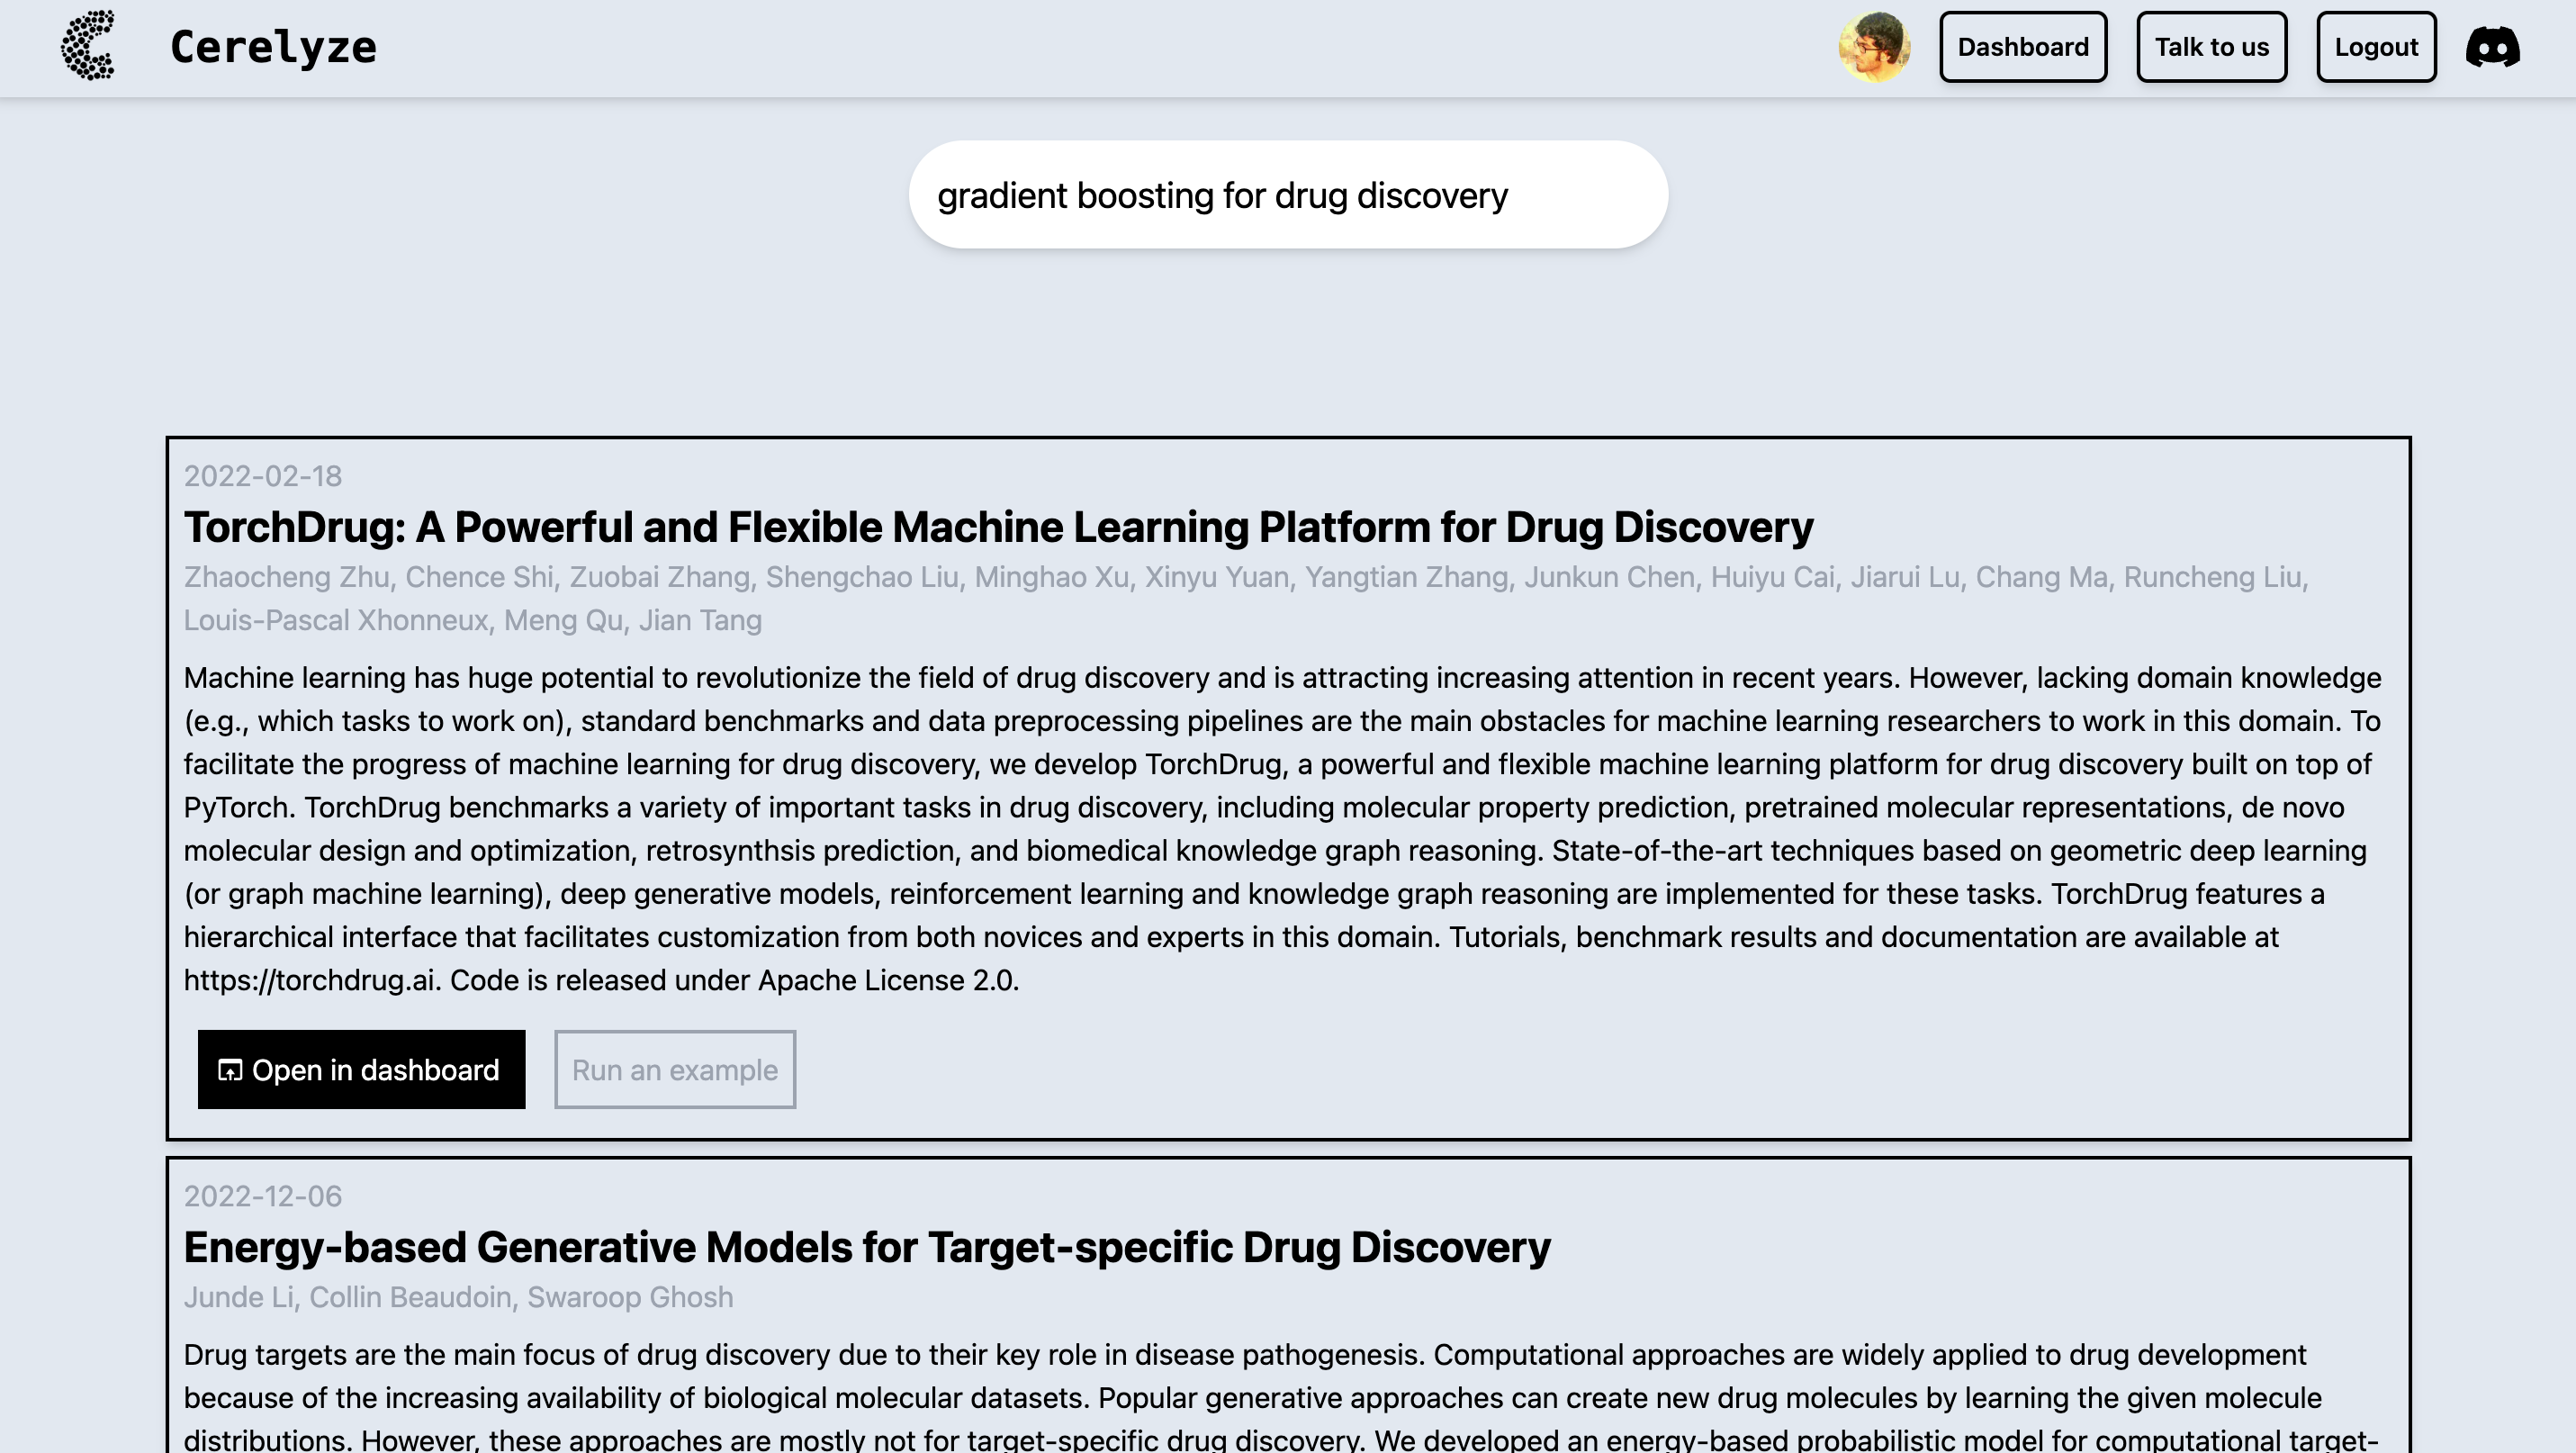Click the Cerelyze dotted logo icon
Image resolution: width=2576 pixels, height=1453 pixels.
(x=88, y=46)
